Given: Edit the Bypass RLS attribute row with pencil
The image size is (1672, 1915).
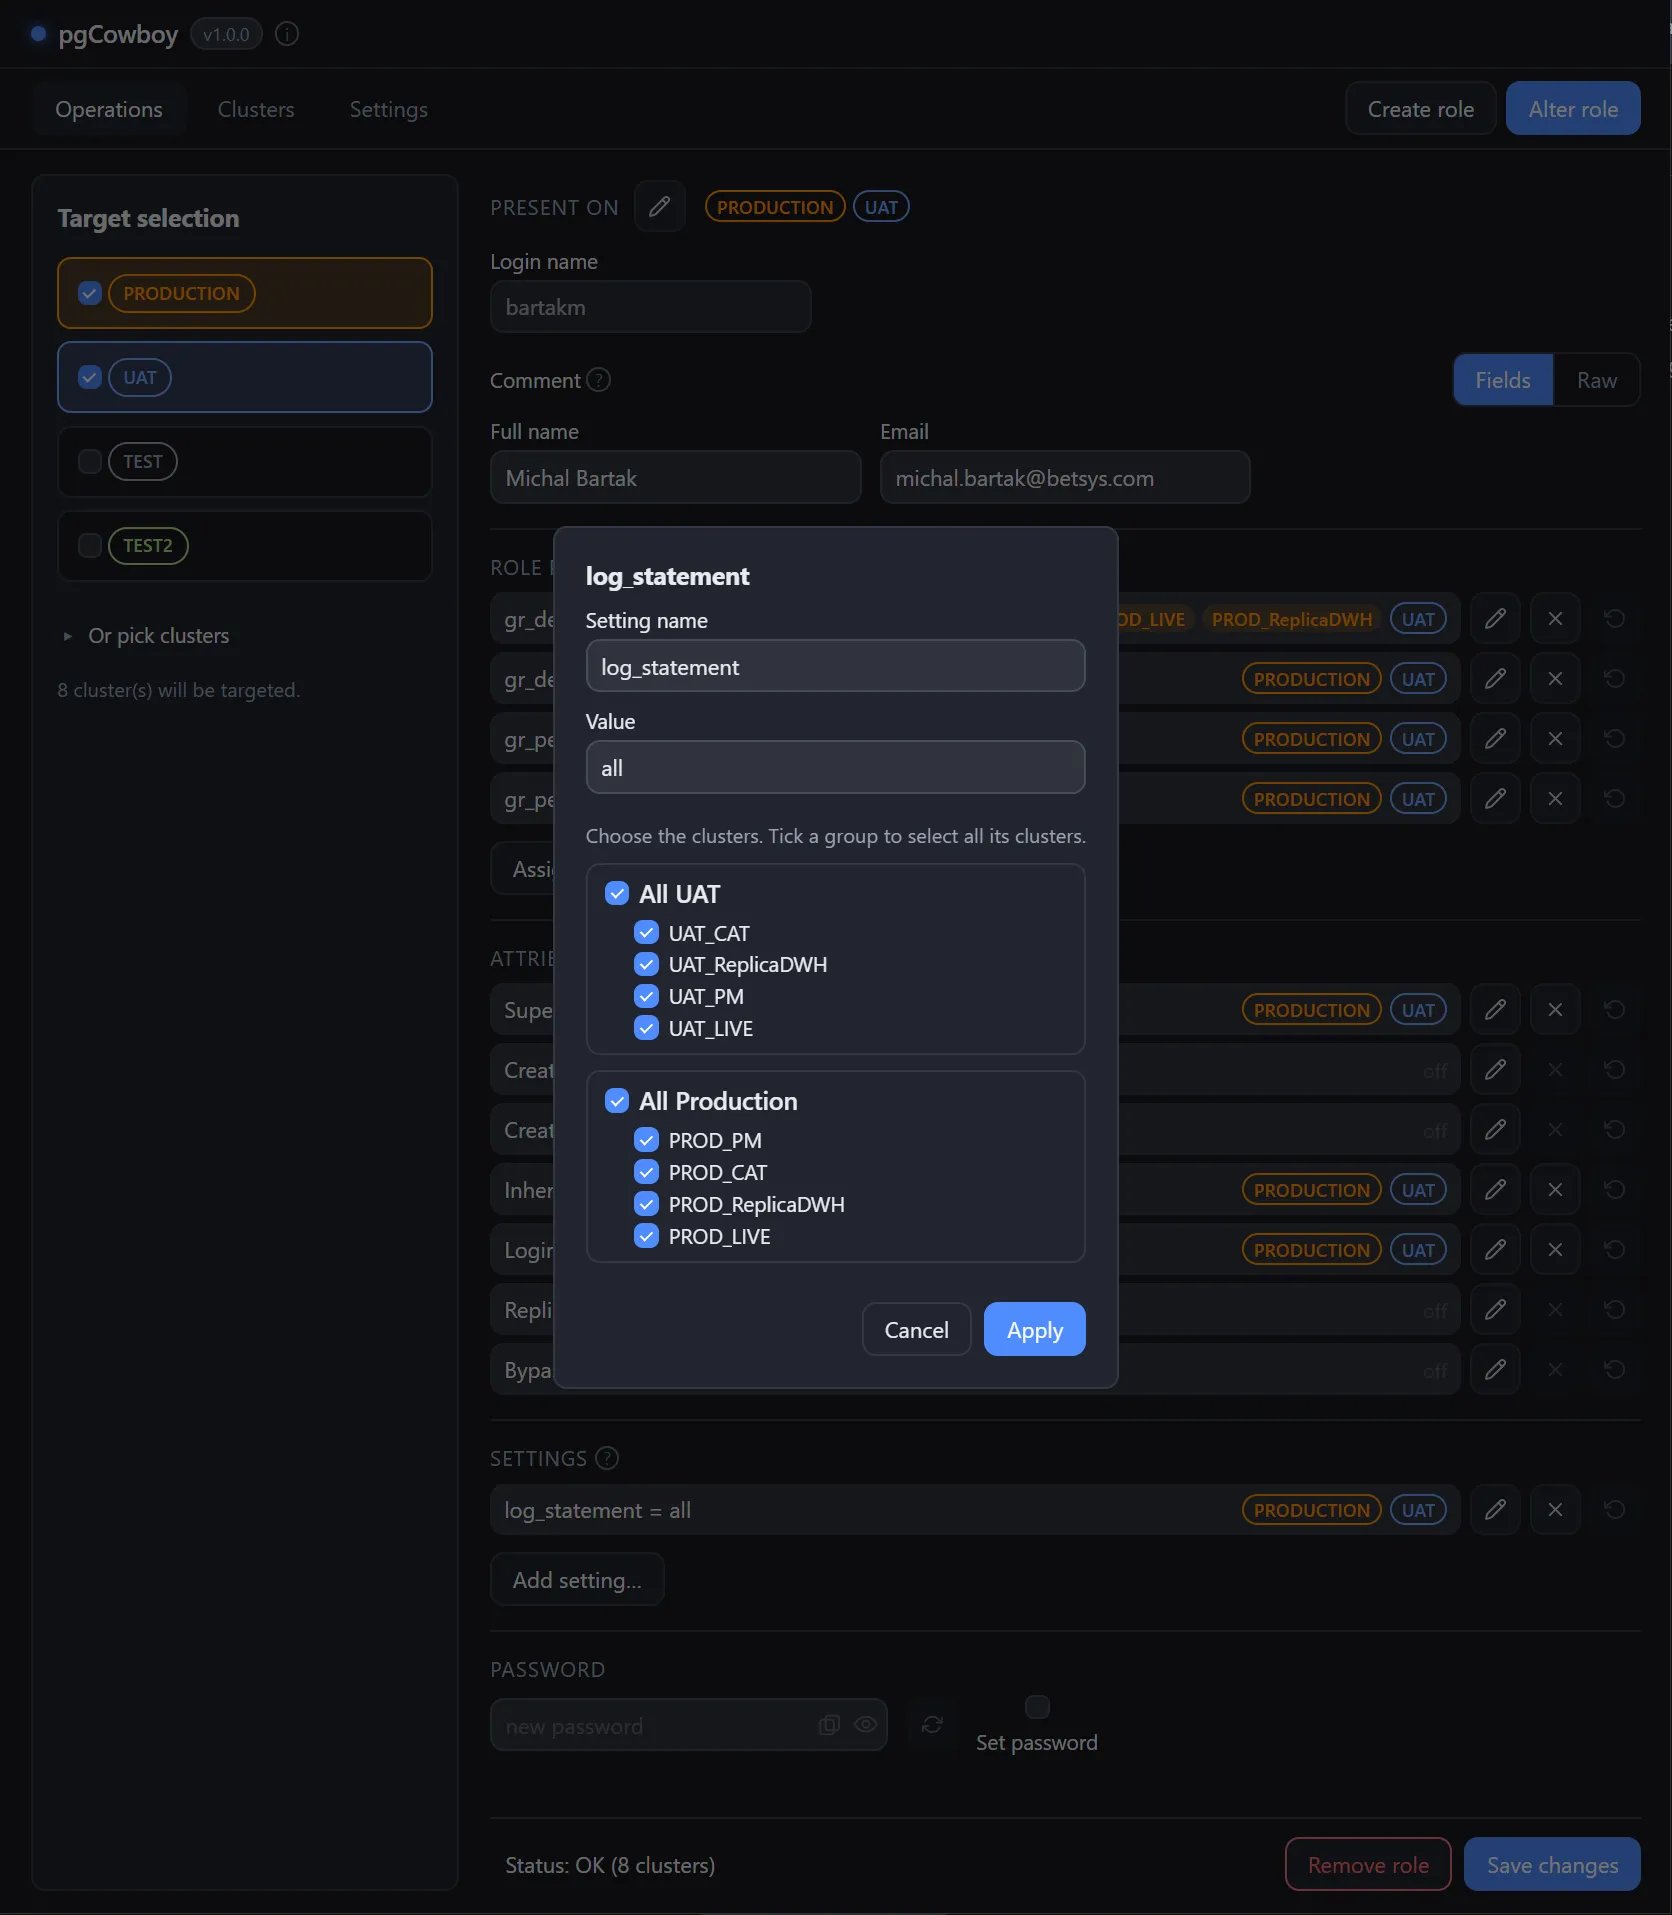Looking at the screenshot, I should [x=1495, y=1370].
